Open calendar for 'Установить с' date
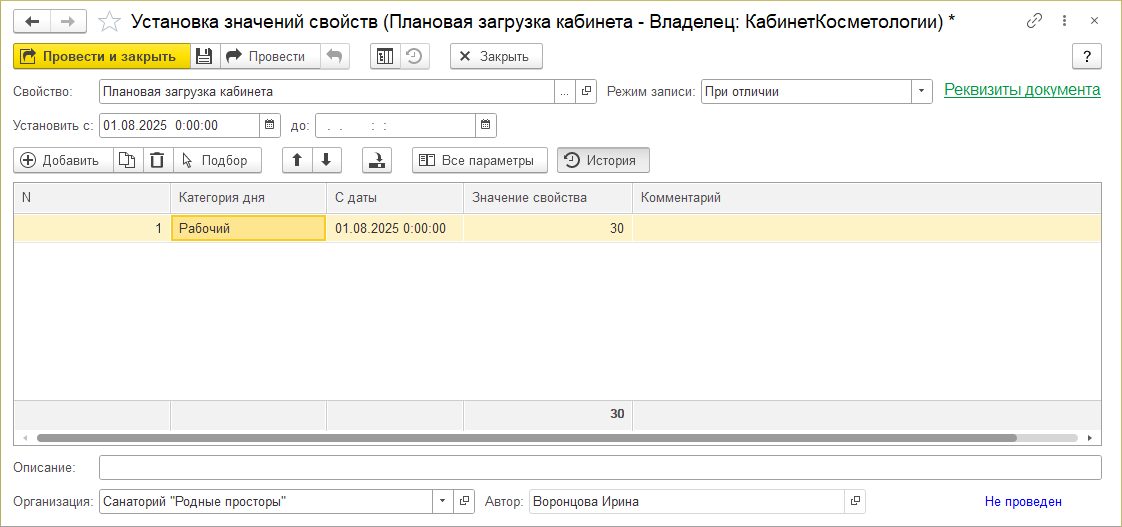Screen dimensions: 1122x527 [269, 125]
